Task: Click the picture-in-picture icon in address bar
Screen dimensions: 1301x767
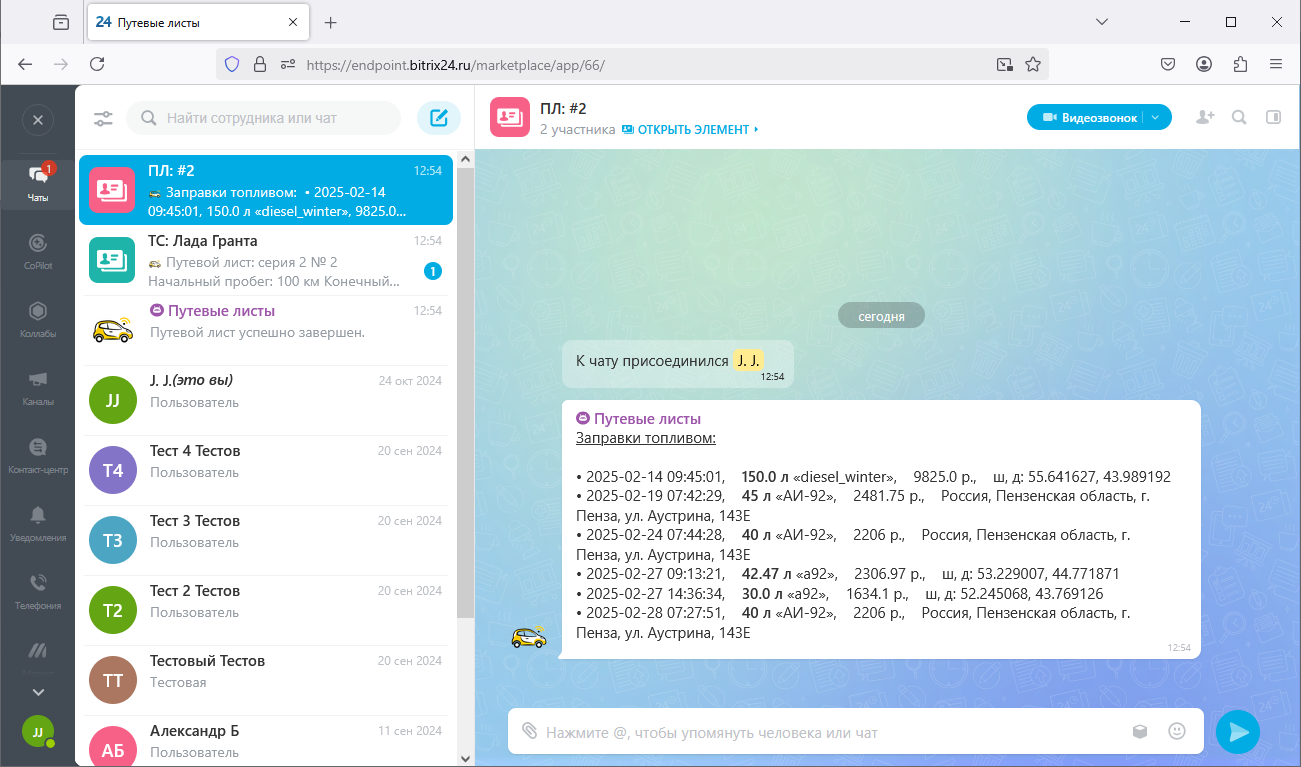Action: (1004, 64)
